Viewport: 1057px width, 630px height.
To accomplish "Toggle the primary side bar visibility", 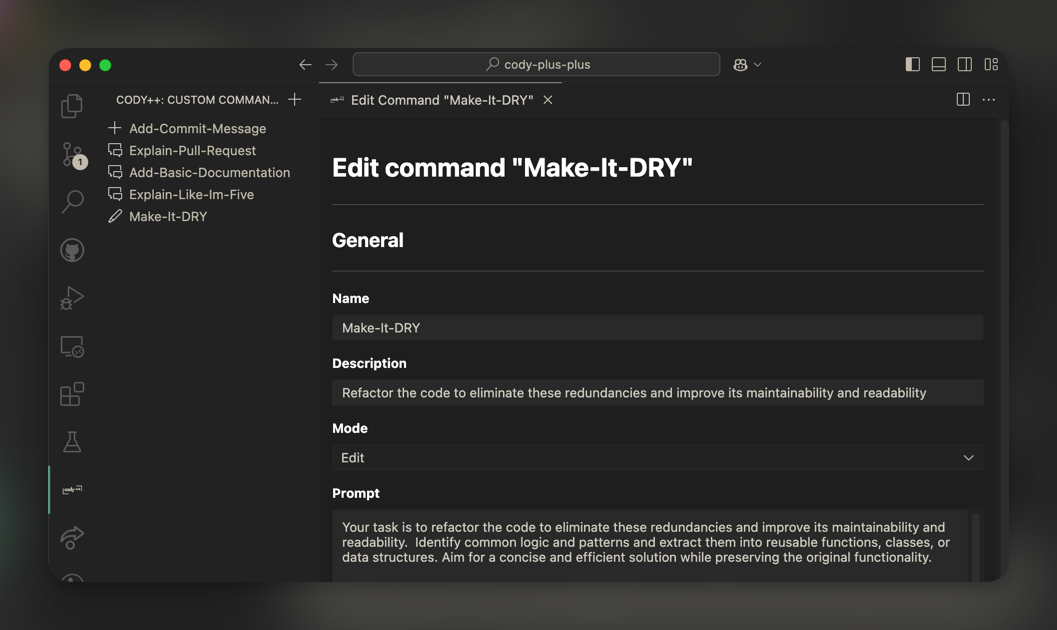I will click(x=912, y=64).
